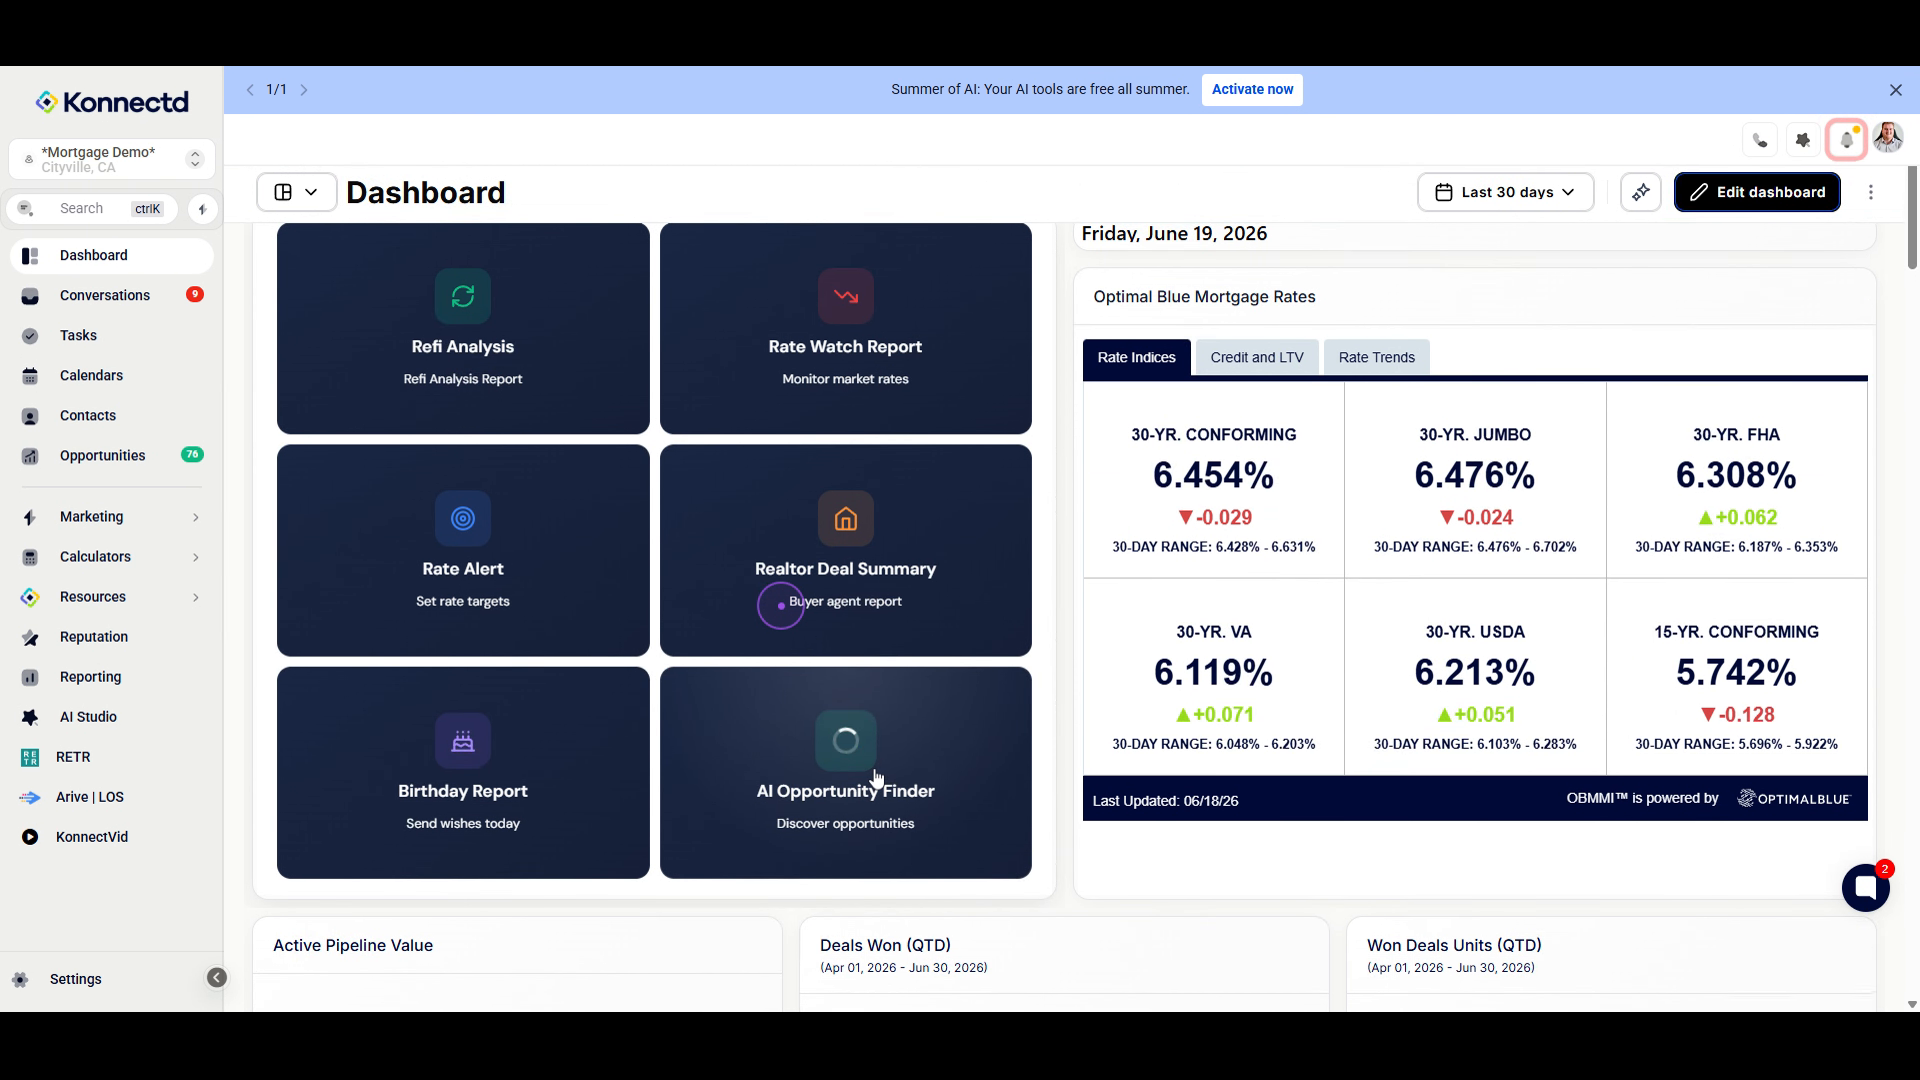This screenshot has height=1080, width=1920.
Task: Click the scrollbar down arrow
Action: coord(1912,1004)
